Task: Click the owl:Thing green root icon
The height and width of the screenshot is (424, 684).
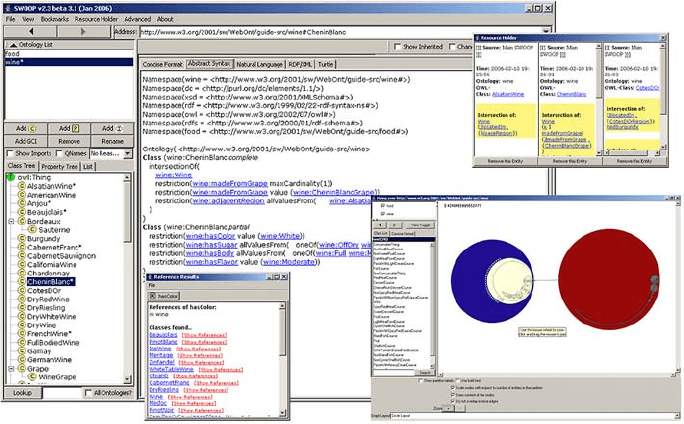Action: (11, 177)
